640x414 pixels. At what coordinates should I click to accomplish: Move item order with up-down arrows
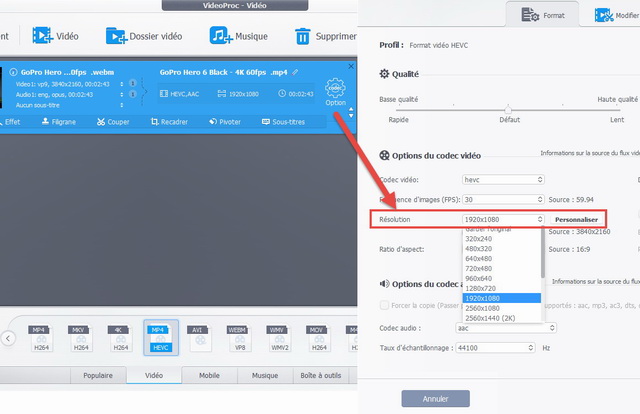point(351,113)
